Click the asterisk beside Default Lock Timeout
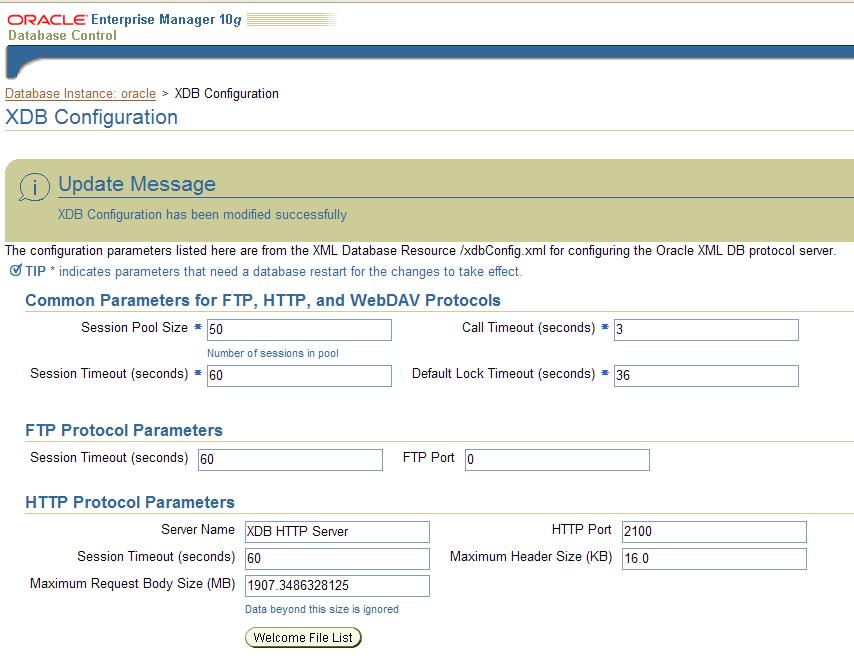854x669 pixels. (605, 373)
